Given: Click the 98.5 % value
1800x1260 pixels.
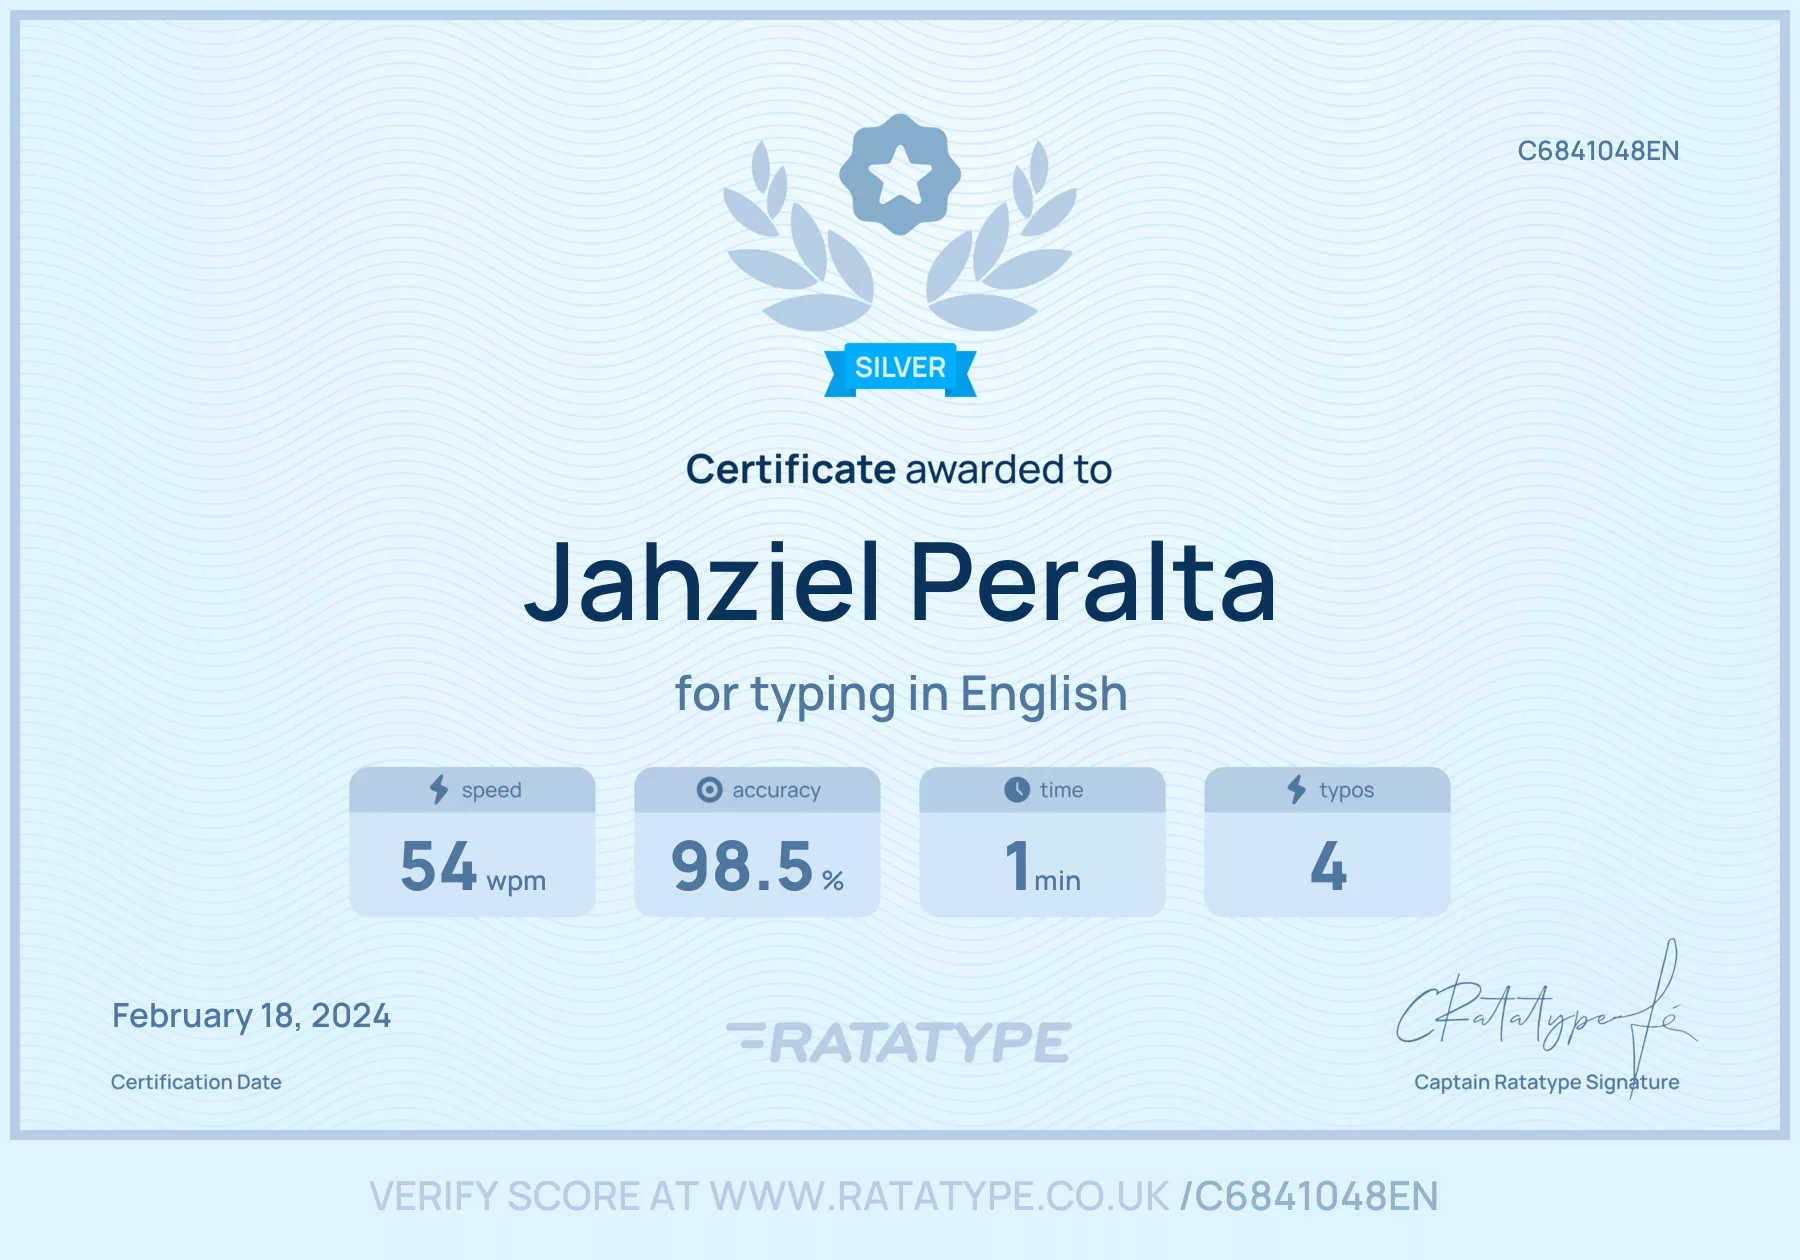Looking at the screenshot, I should pos(758,866).
